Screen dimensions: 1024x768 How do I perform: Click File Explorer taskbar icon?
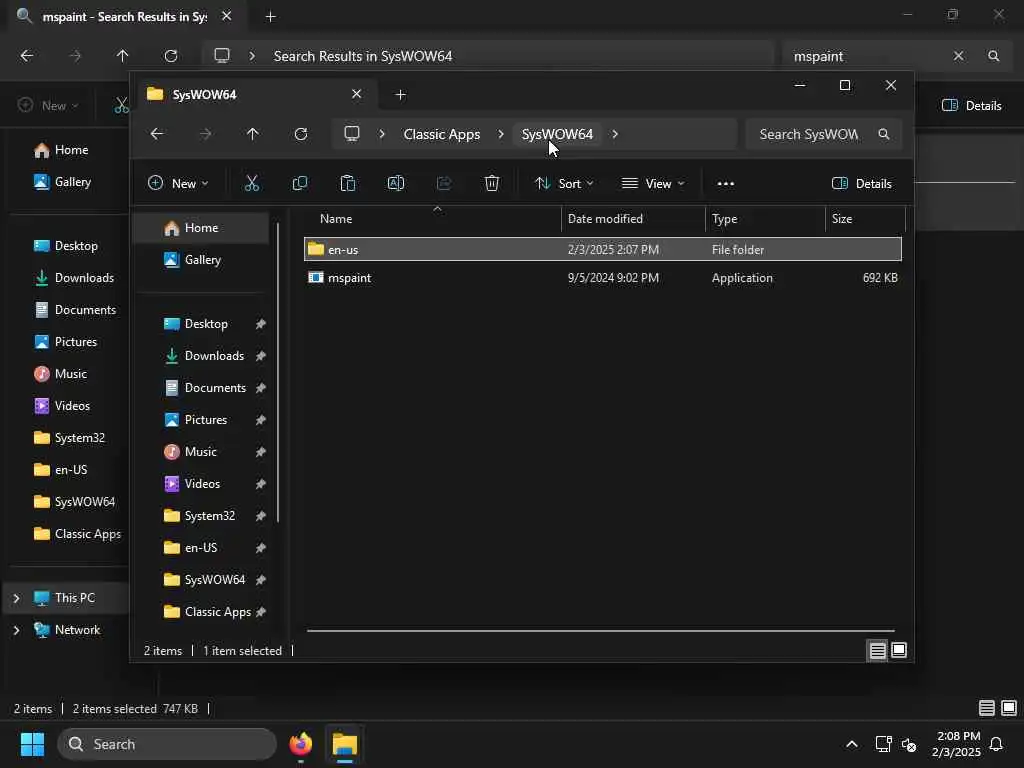tap(345, 744)
